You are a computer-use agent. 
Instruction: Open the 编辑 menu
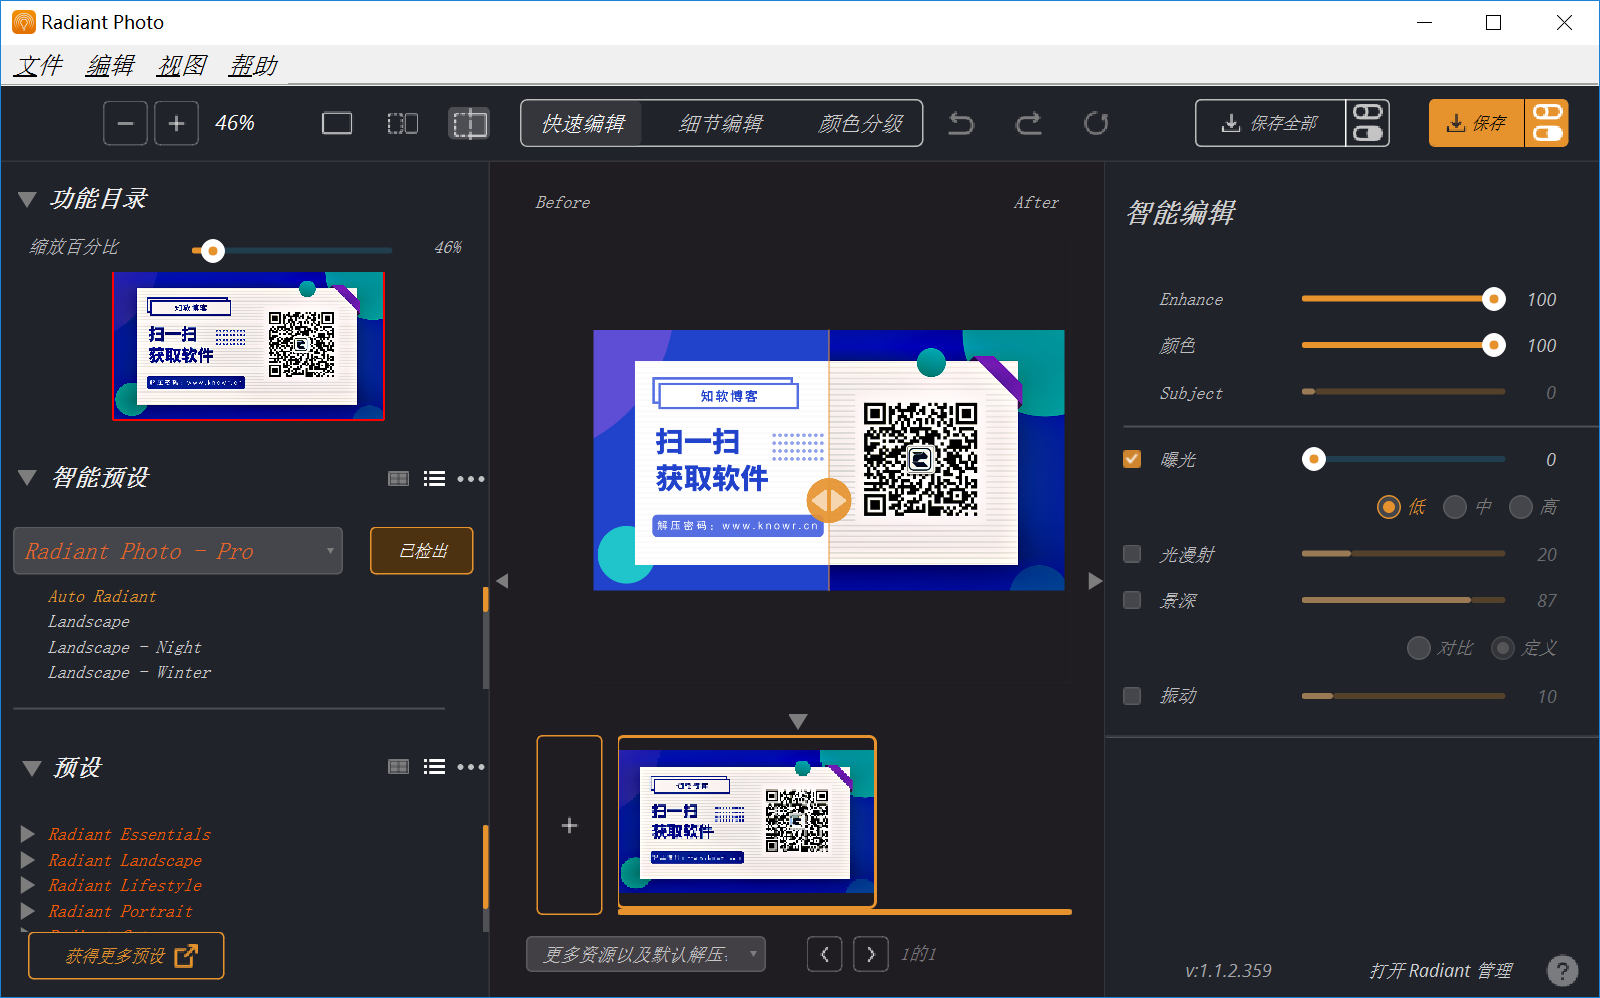coord(110,65)
